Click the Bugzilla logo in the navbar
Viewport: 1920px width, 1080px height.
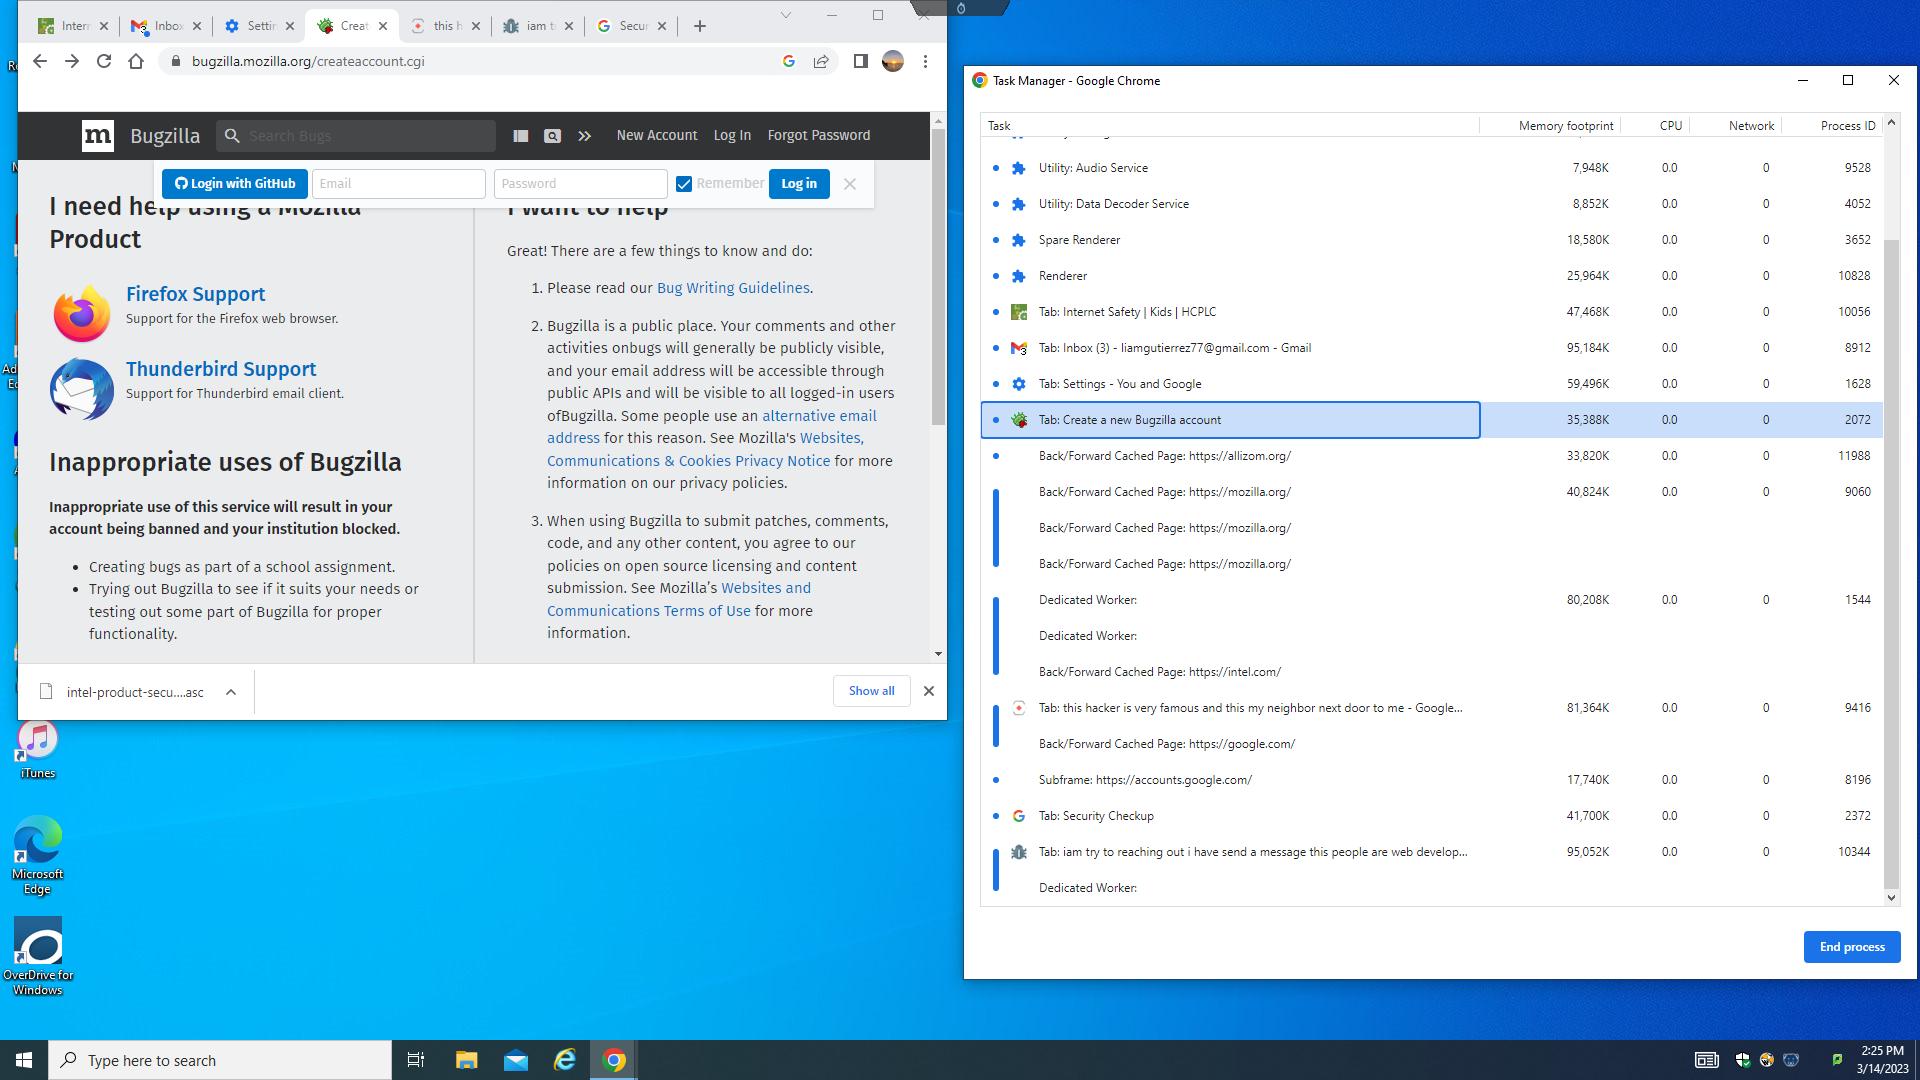click(98, 136)
